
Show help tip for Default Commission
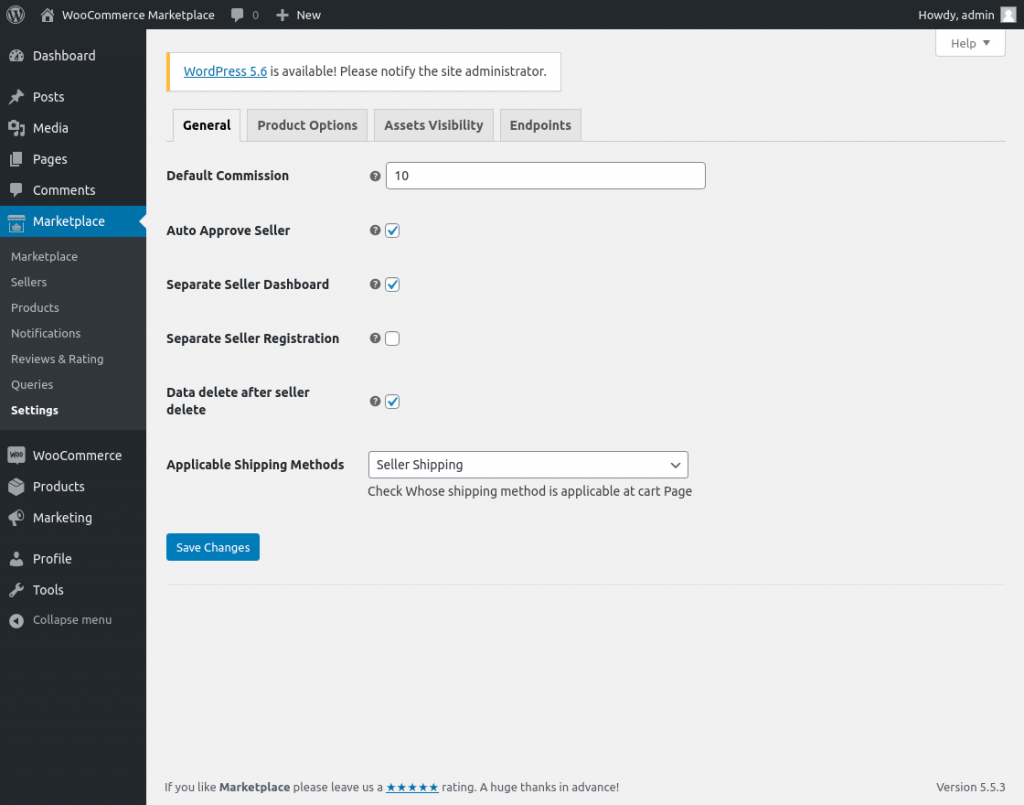(x=375, y=176)
